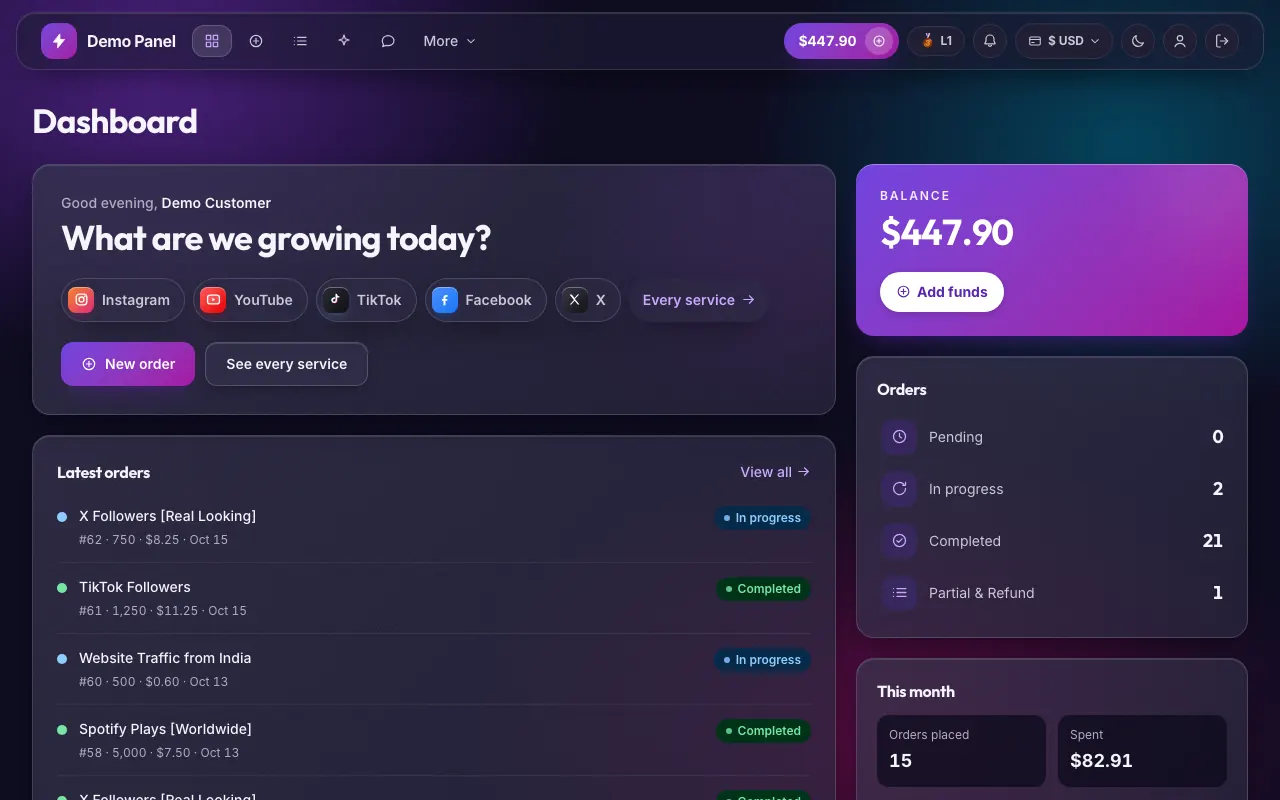The image size is (1280, 800).
Task: Click the checkmark icon beside Completed orders
Action: pyautogui.click(x=899, y=541)
